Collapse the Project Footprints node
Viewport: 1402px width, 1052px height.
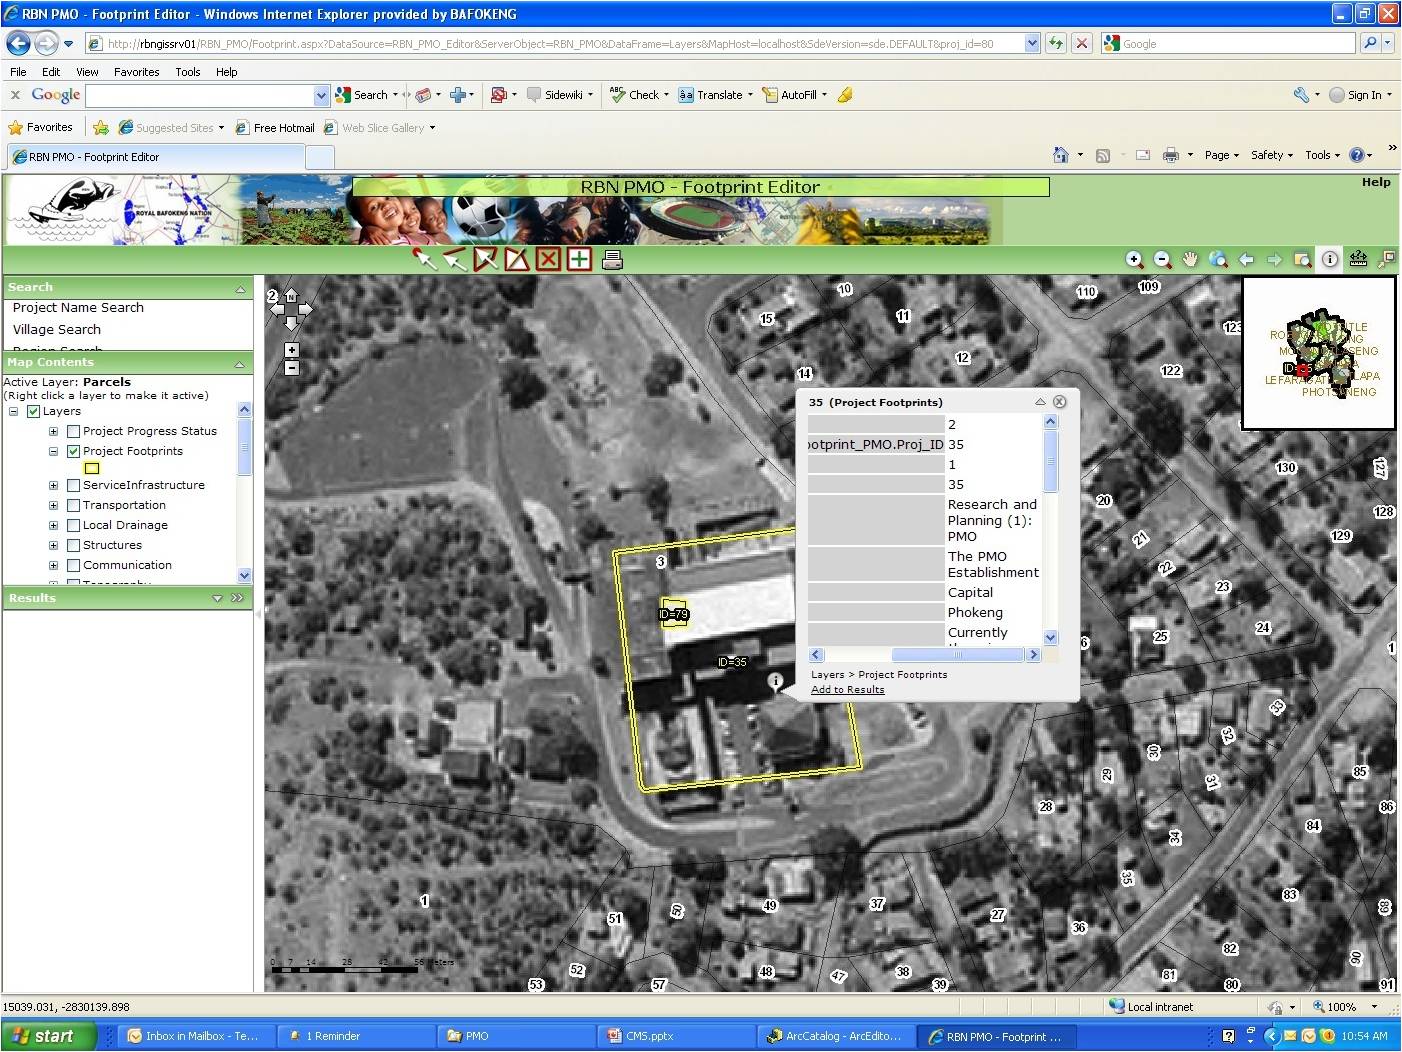coord(53,451)
